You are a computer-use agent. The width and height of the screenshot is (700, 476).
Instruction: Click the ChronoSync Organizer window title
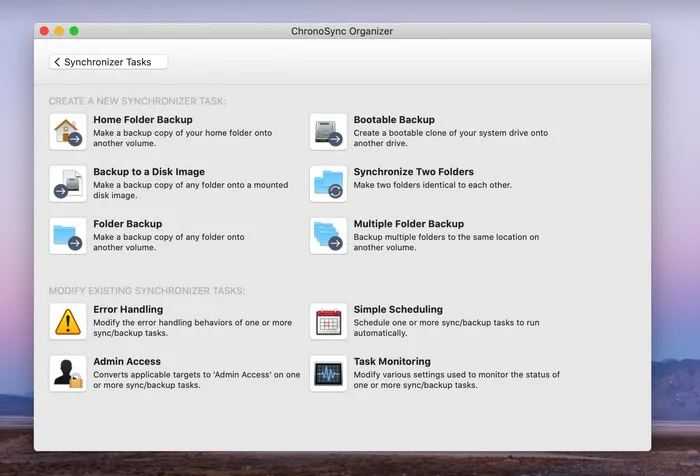342,31
